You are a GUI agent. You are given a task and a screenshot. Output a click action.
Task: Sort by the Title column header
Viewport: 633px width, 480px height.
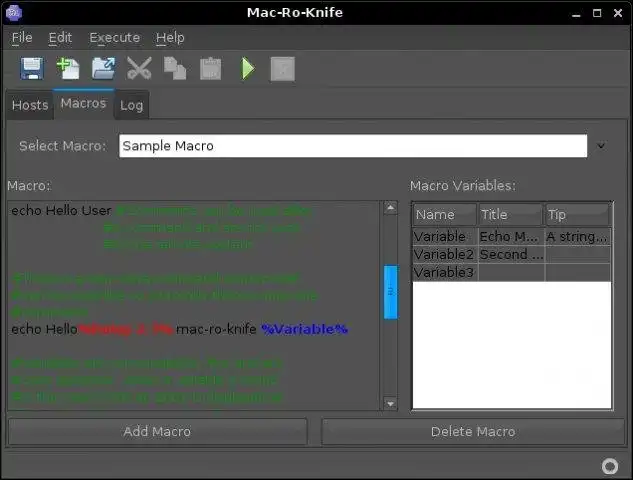coord(511,214)
